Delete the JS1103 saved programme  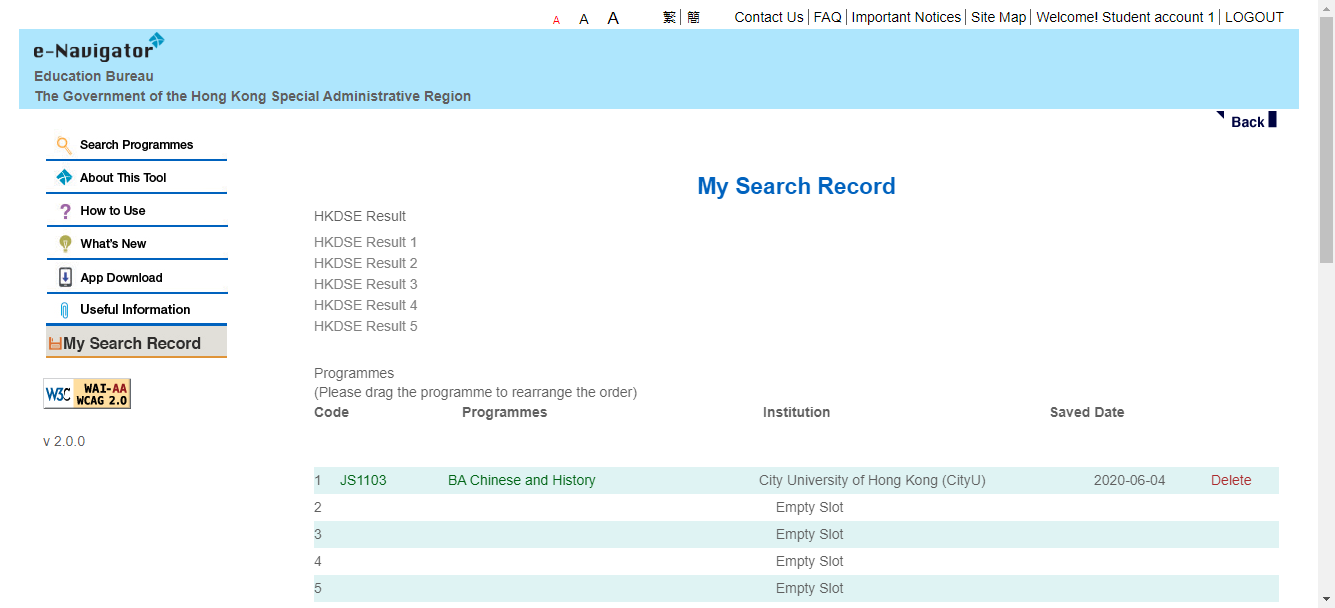click(1231, 480)
